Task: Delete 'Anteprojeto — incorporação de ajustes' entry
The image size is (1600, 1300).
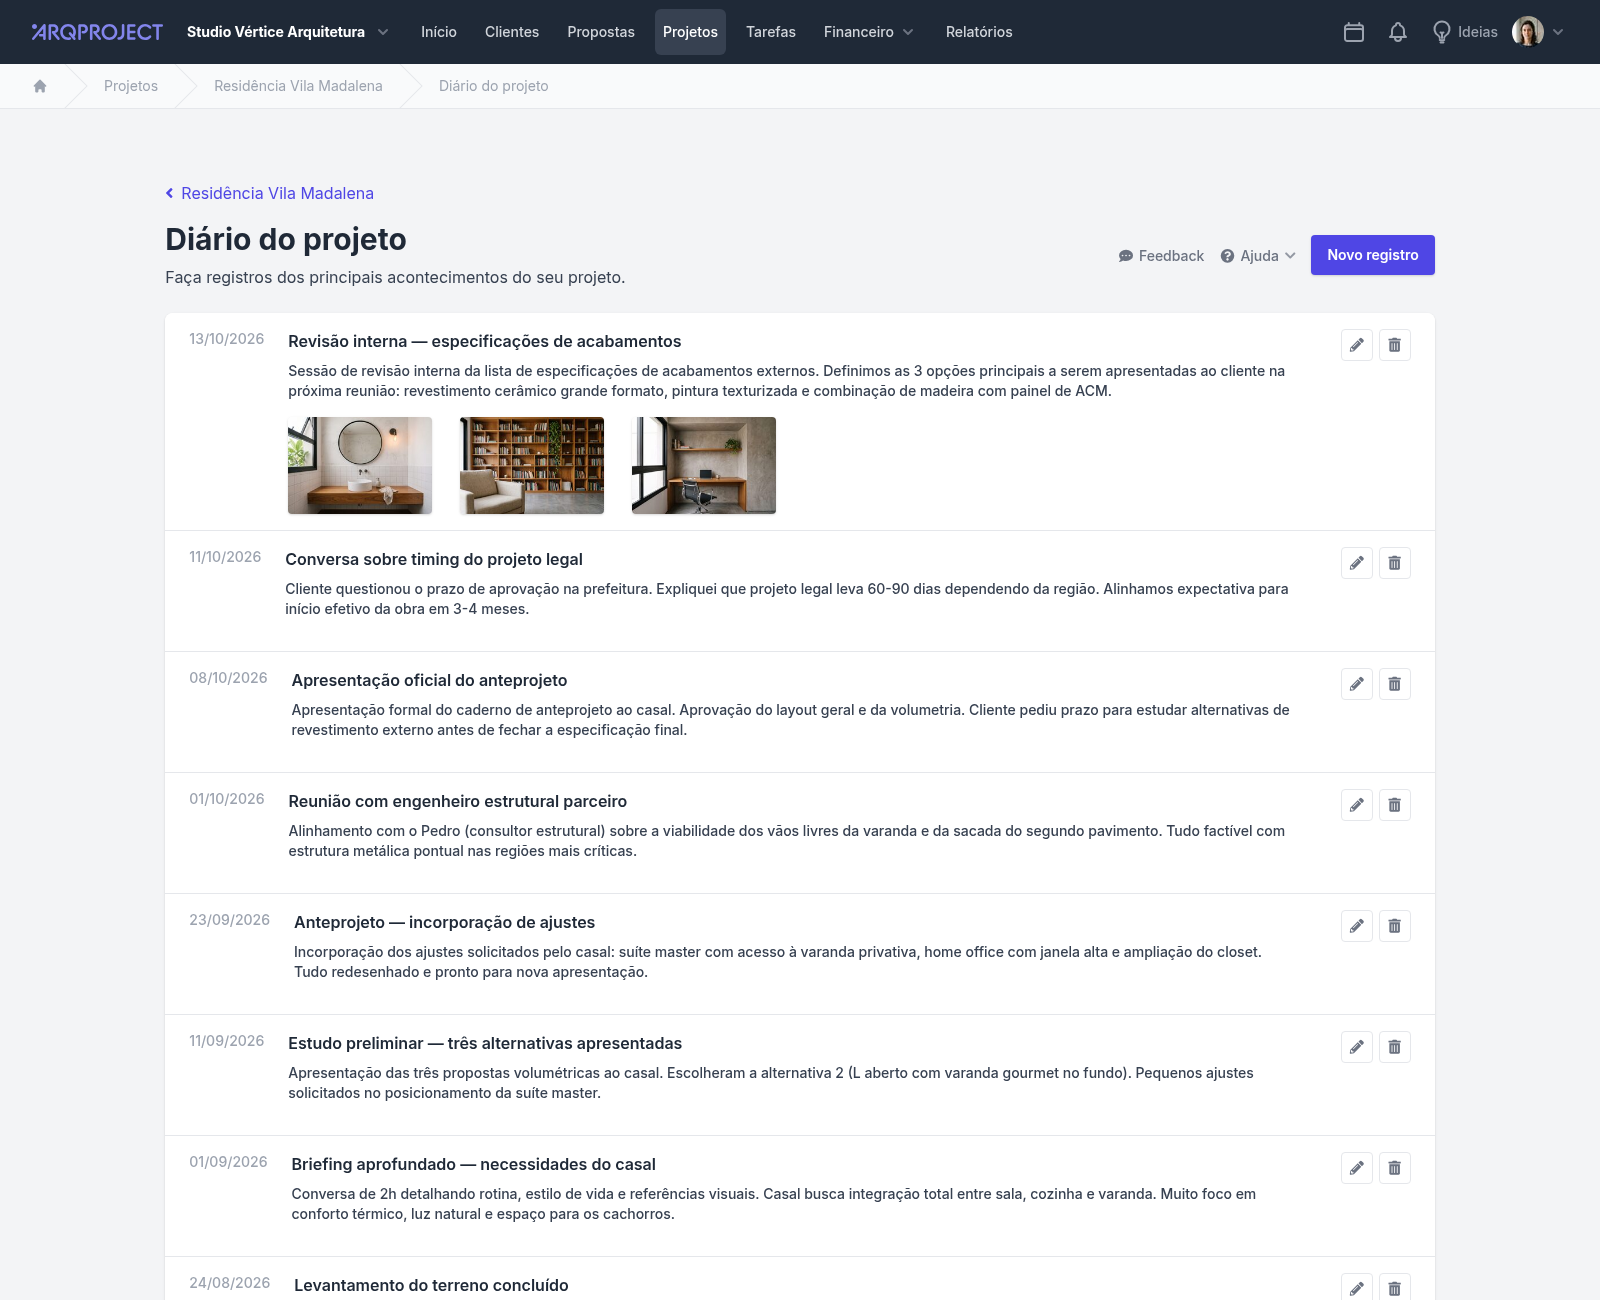Action: click(1395, 926)
